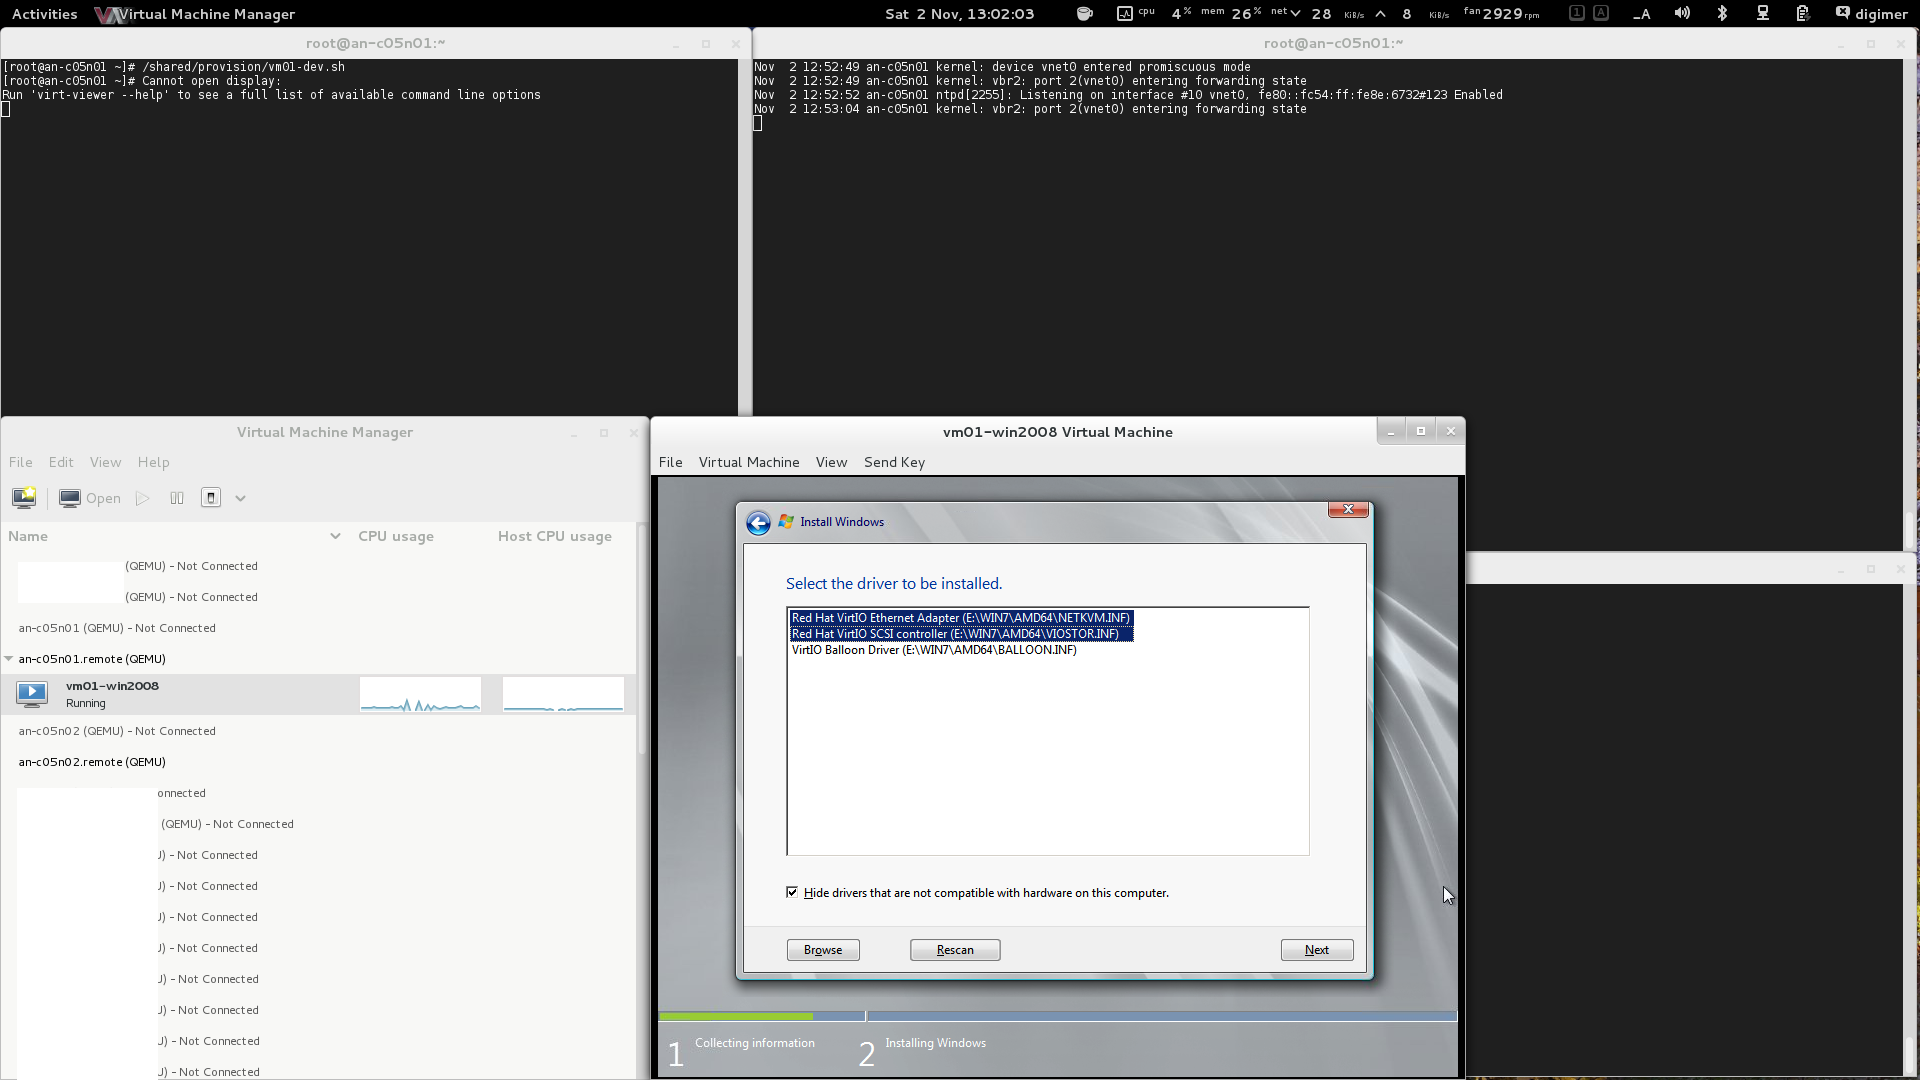The height and width of the screenshot is (1080, 1920).
Task: Uncheck Hide drivers not compatible checkbox
Action: [x=792, y=892]
